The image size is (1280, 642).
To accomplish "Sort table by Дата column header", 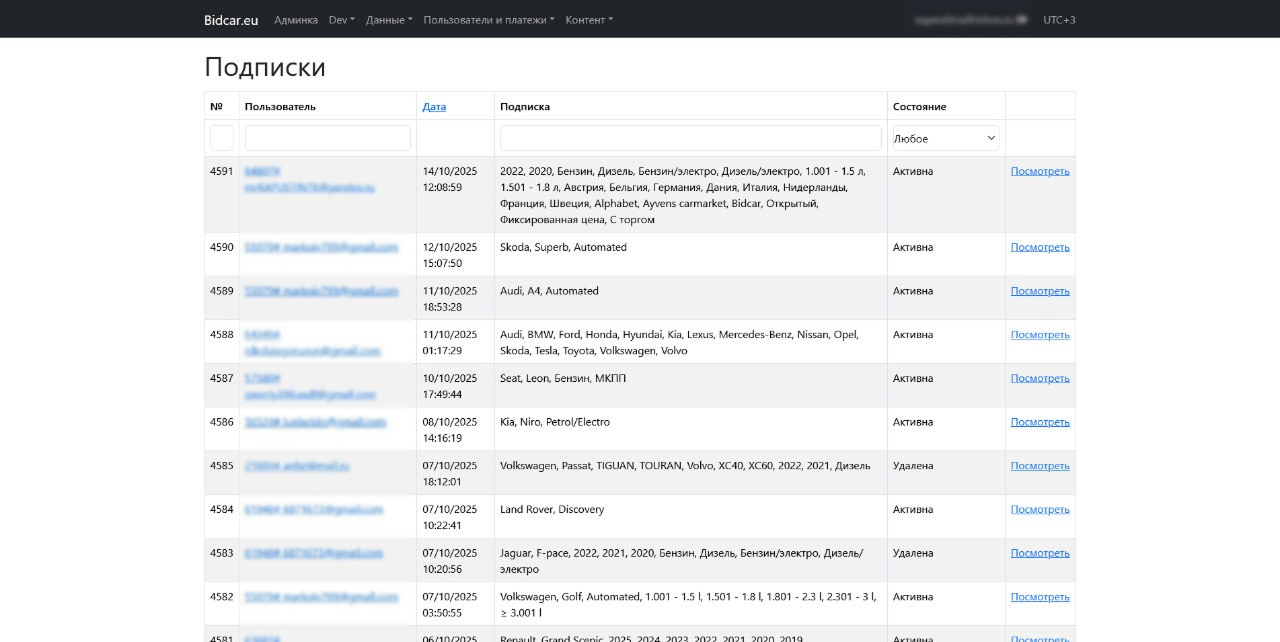I will coord(434,107).
